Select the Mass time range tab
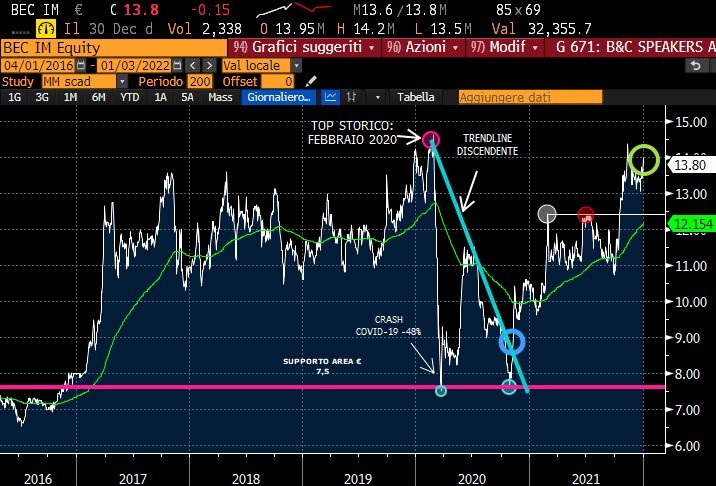 [220, 97]
